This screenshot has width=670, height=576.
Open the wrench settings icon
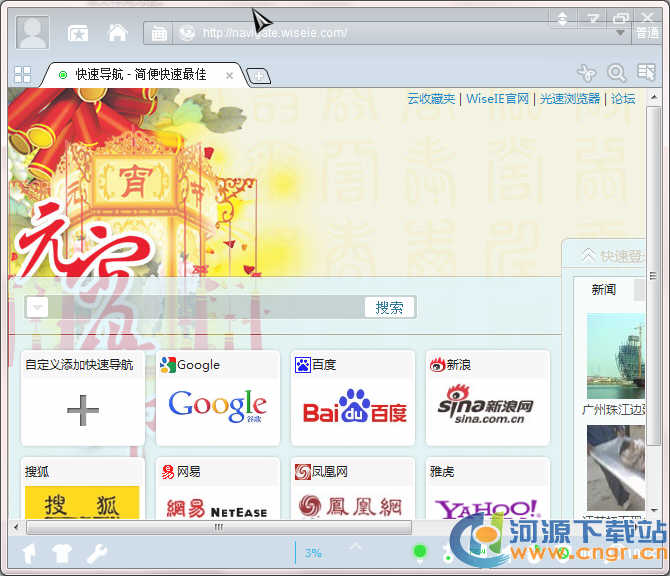point(97,553)
